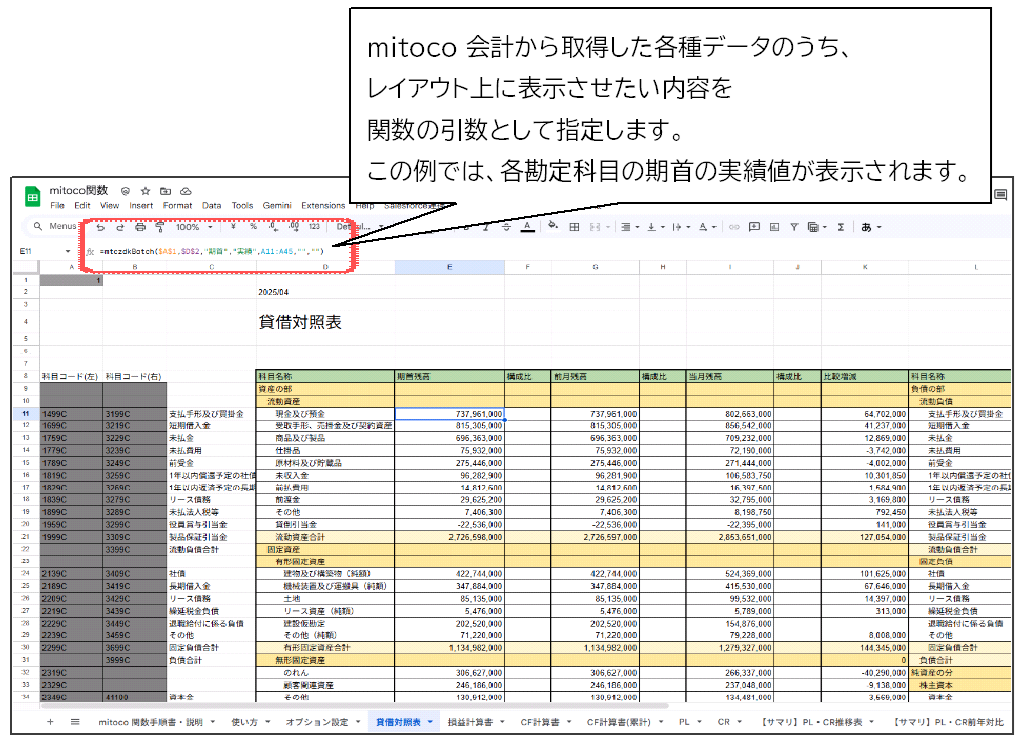This screenshot has width=1022, height=748.
Task: Click the Redo arrow in toolbar
Action: (120, 227)
